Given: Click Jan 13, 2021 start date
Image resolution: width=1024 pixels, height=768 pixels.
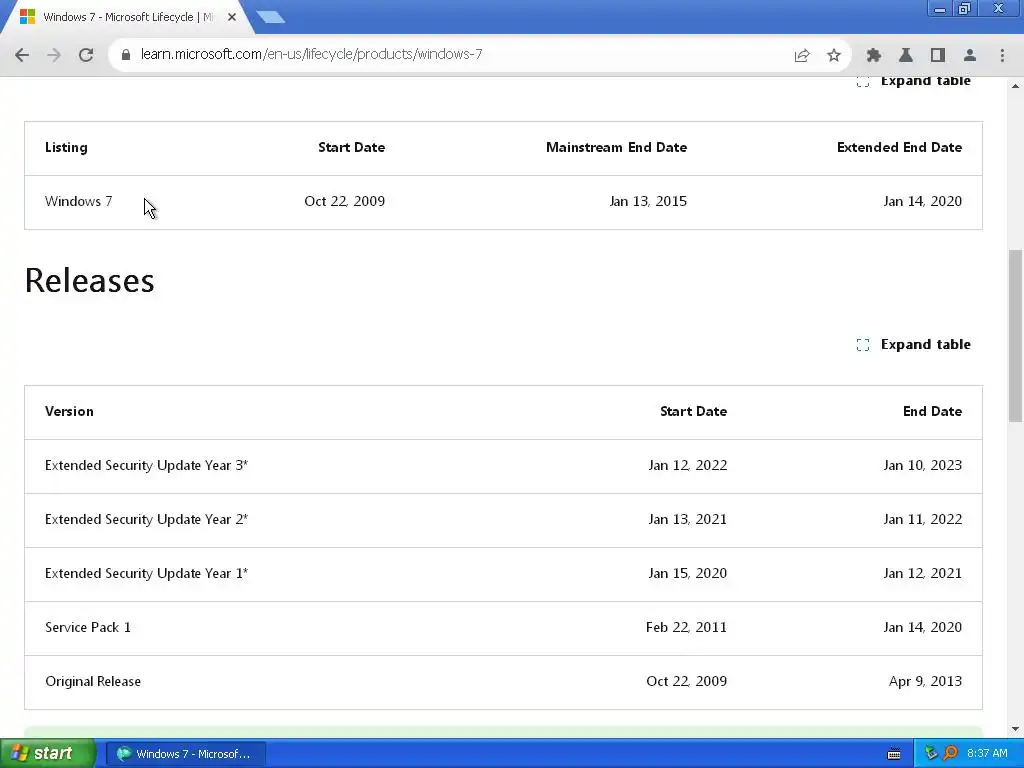Looking at the screenshot, I should (x=687, y=519).
